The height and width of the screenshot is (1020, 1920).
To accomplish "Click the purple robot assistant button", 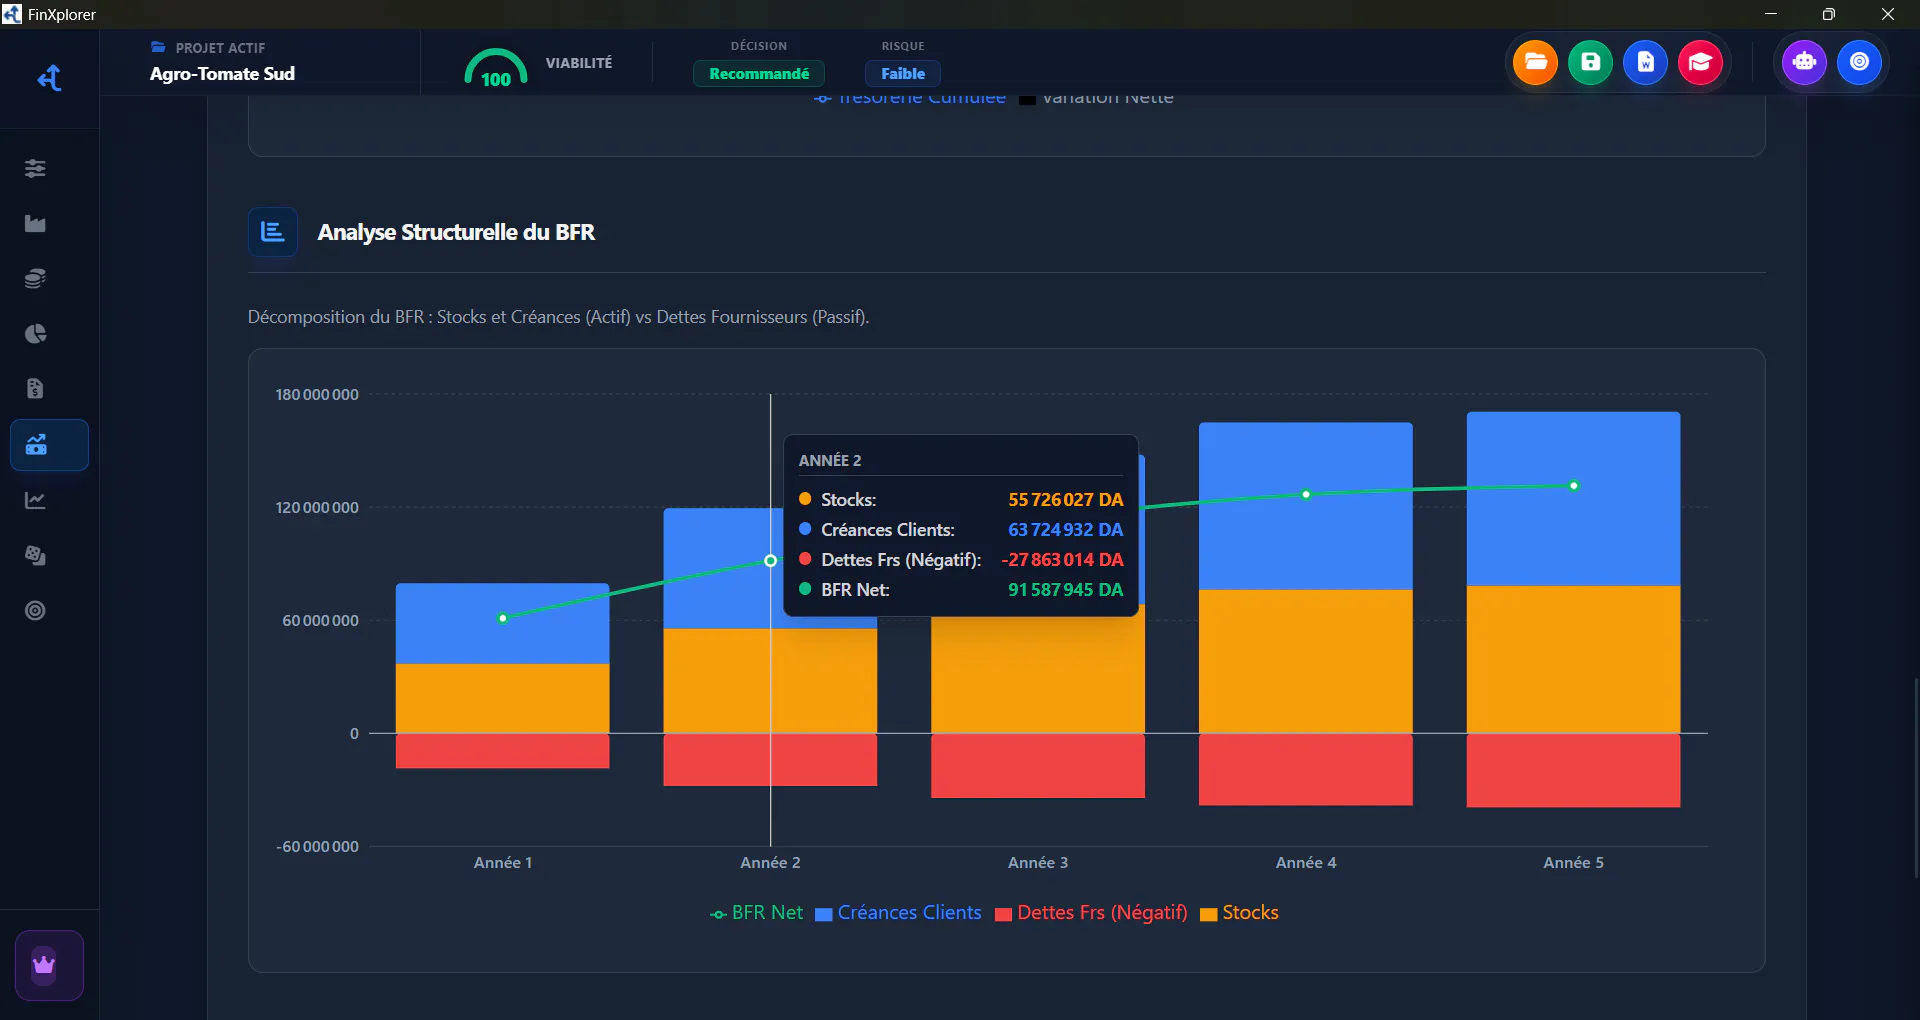I will [x=1804, y=62].
